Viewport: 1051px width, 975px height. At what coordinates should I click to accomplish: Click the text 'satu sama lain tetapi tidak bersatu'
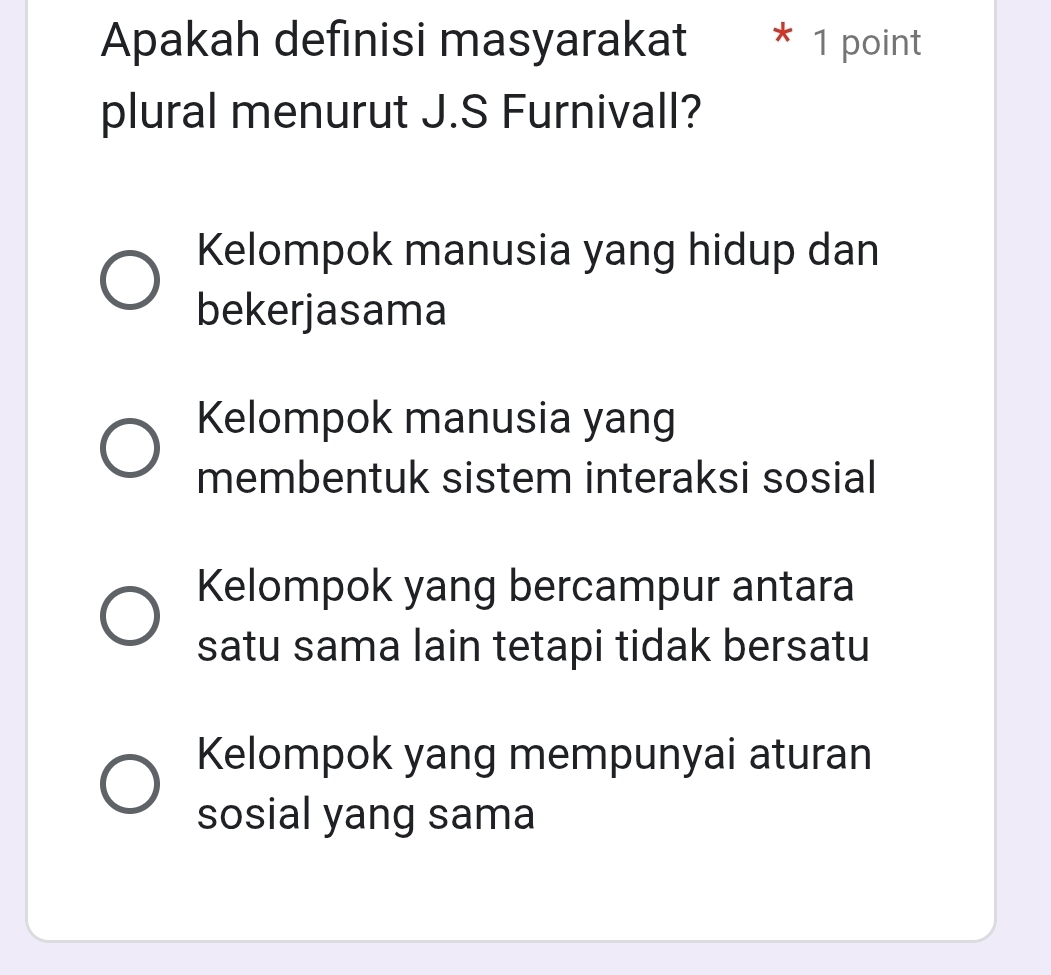pyautogui.click(x=533, y=647)
